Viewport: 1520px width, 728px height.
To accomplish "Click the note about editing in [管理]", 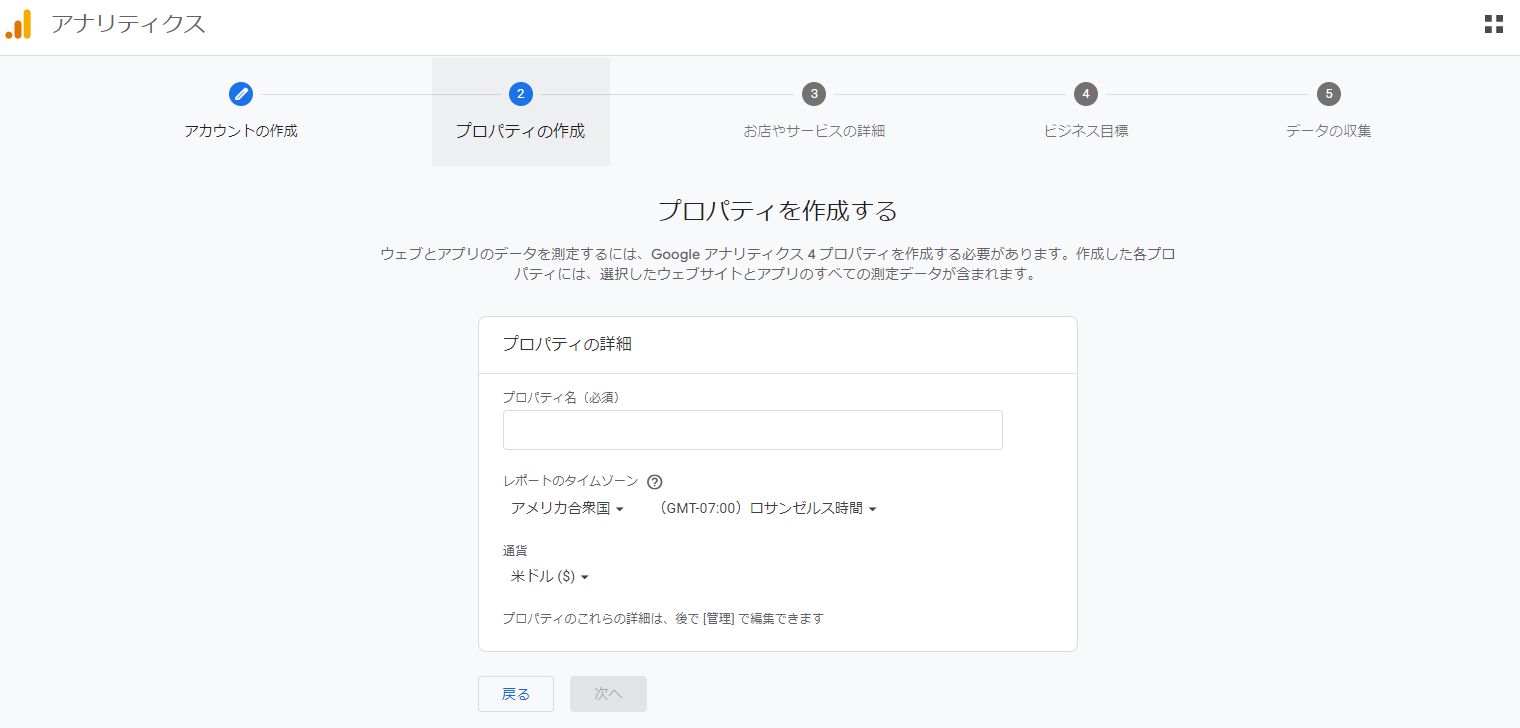I will (x=663, y=618).
